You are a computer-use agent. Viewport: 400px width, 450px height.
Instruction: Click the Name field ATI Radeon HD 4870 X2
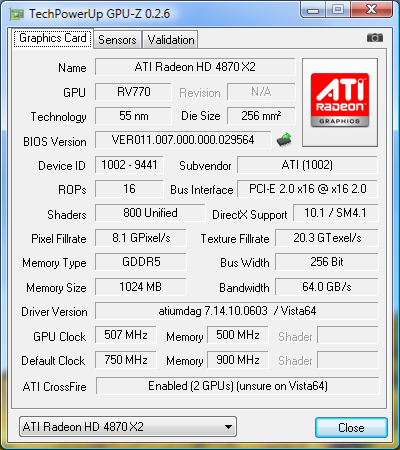(195, 67)
